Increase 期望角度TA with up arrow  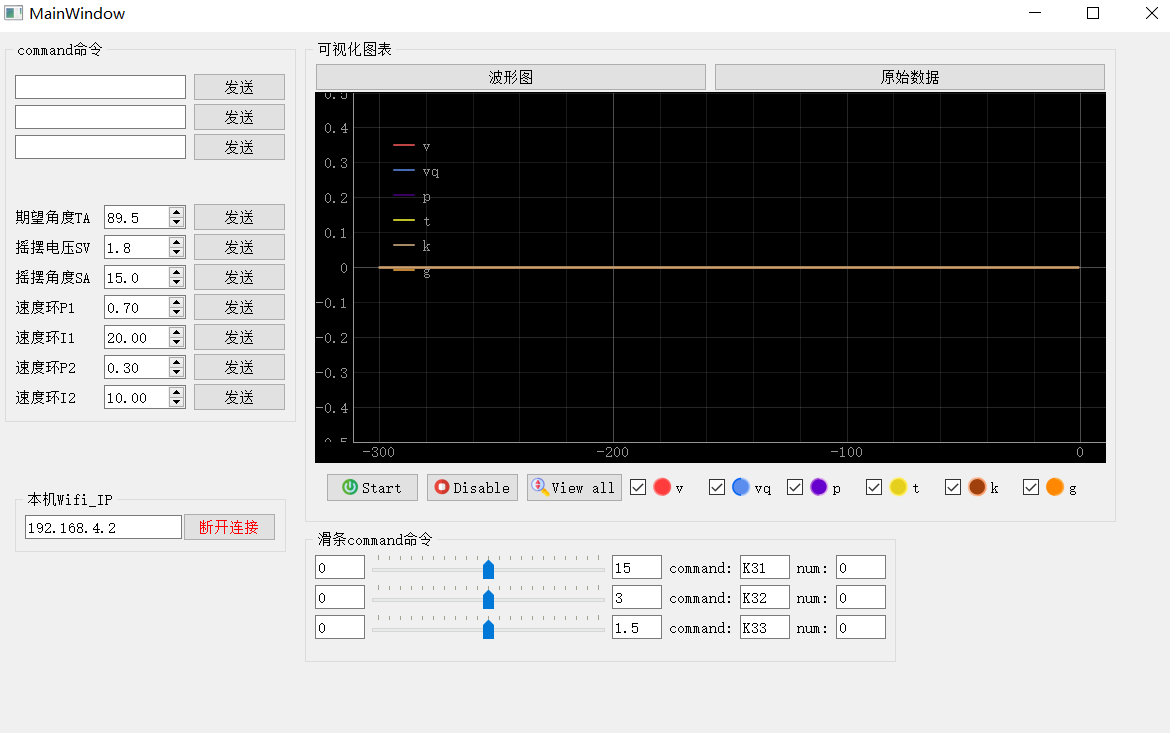(x=177, y=212)
